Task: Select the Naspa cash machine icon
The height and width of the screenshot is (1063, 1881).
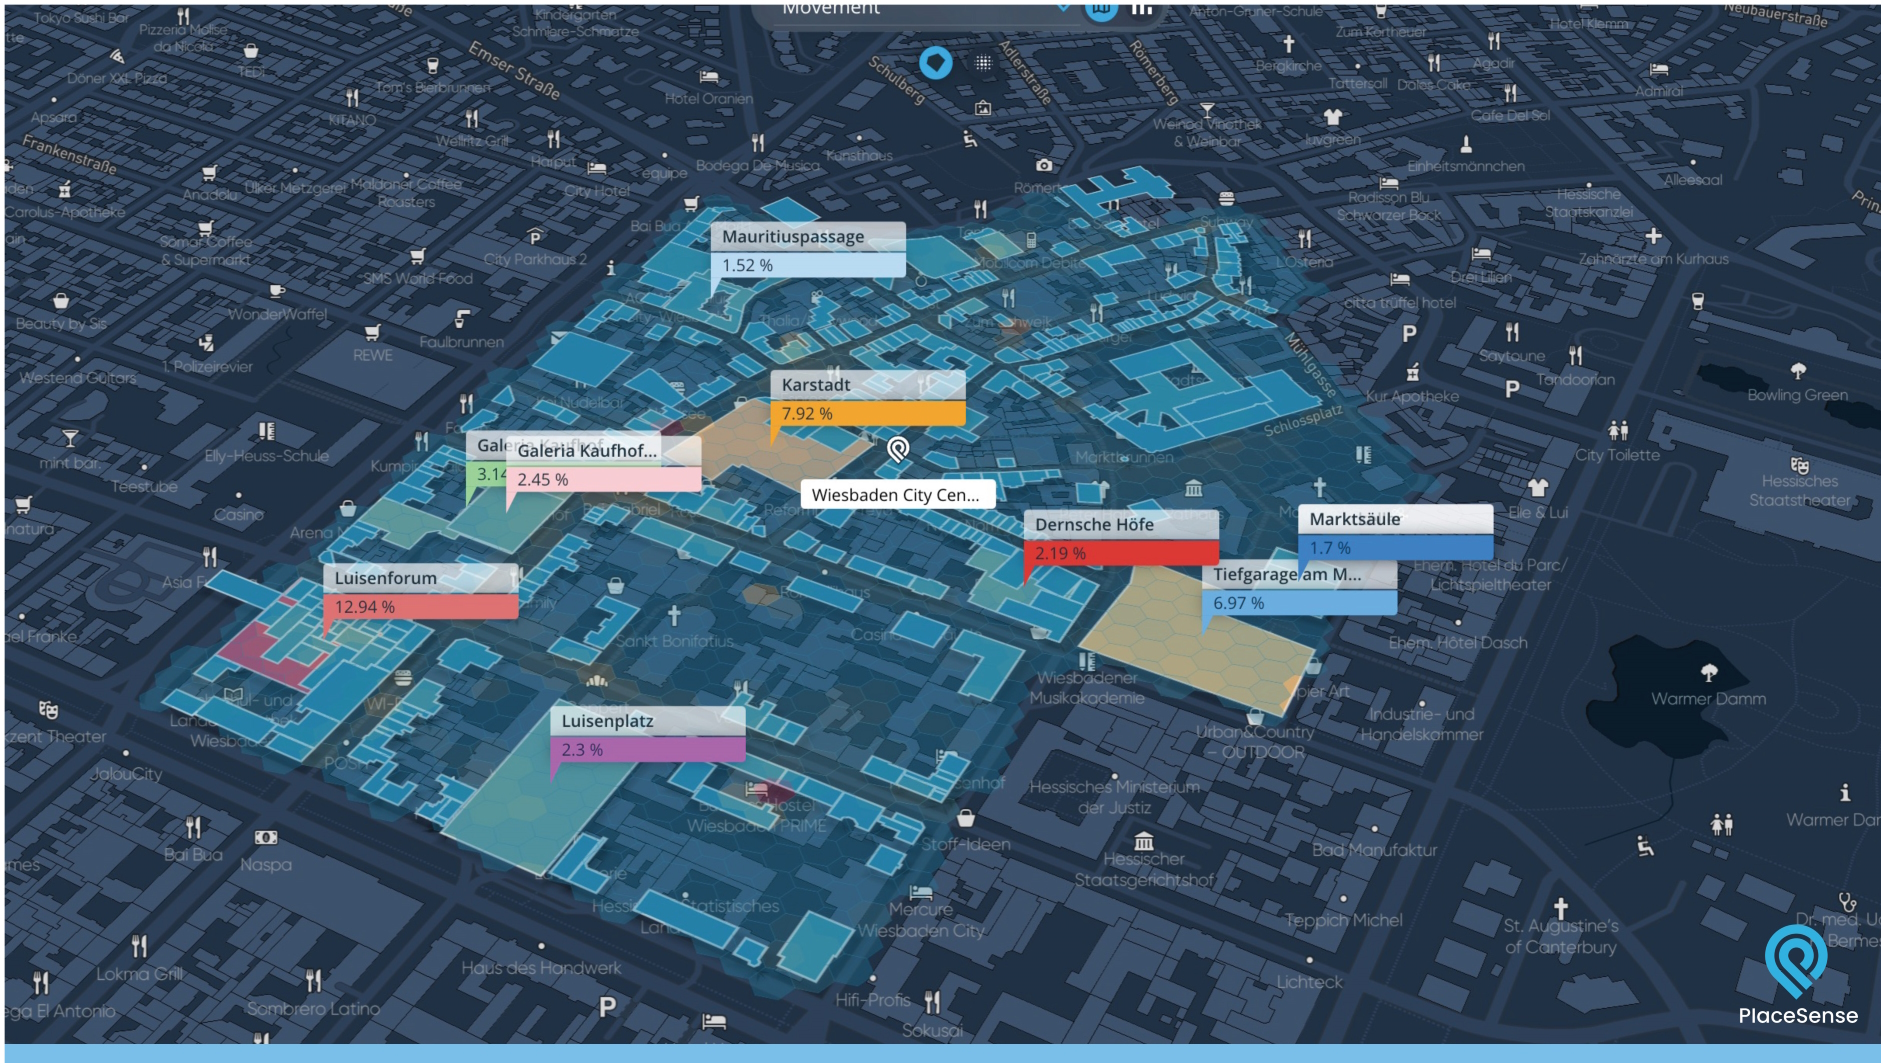Action: point(265,838)
